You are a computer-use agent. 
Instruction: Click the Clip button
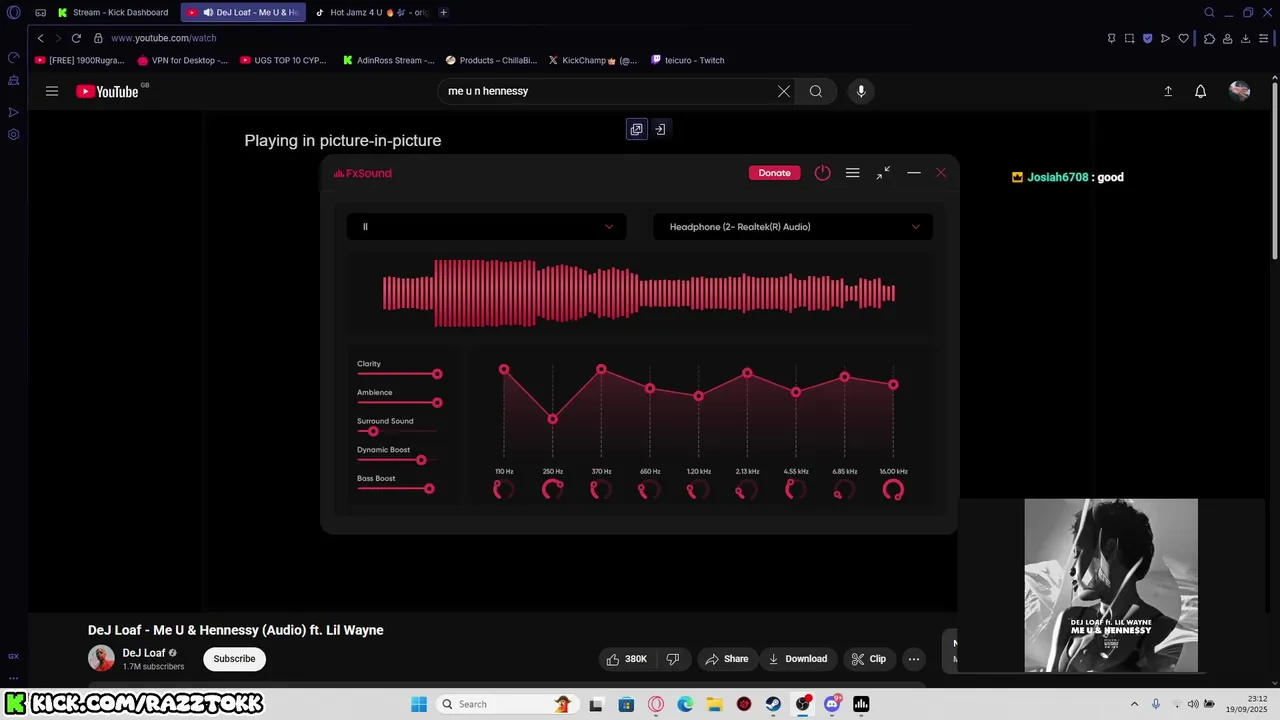click(x=868, y=659)
